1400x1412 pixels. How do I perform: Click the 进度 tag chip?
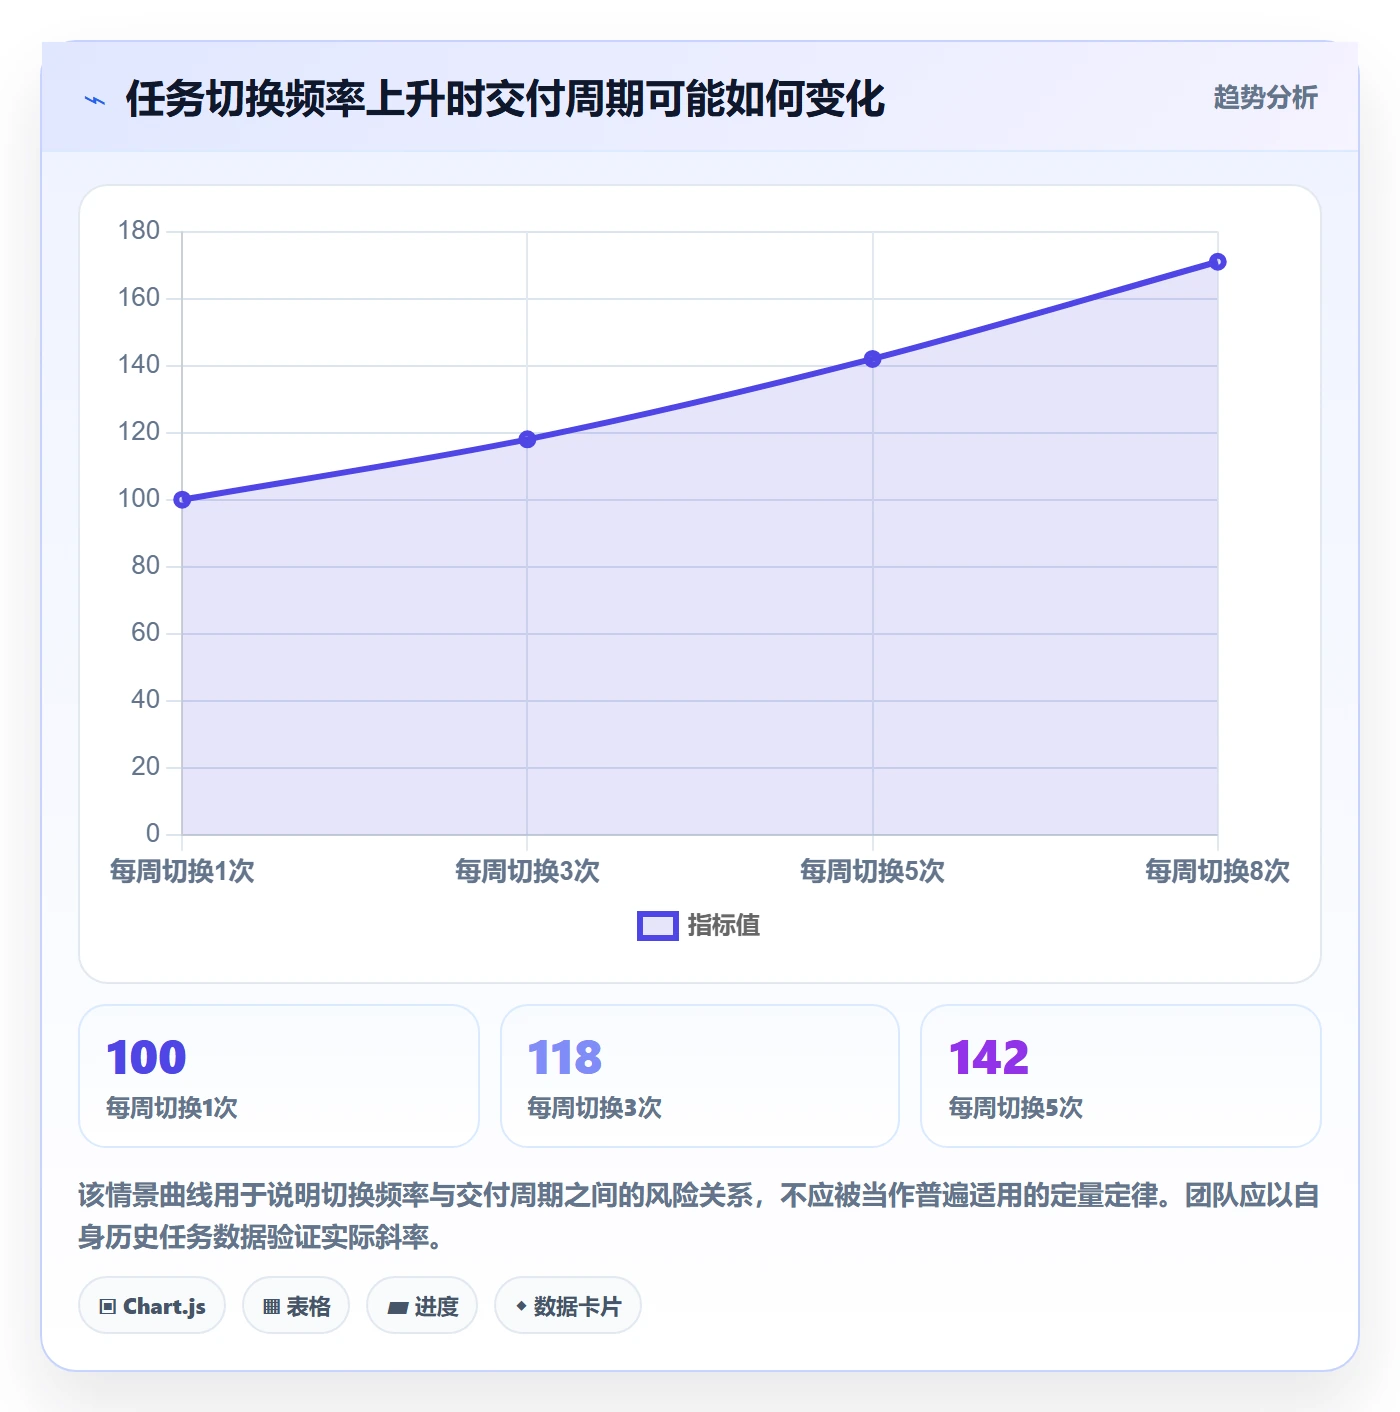[x=422, y=1306]
